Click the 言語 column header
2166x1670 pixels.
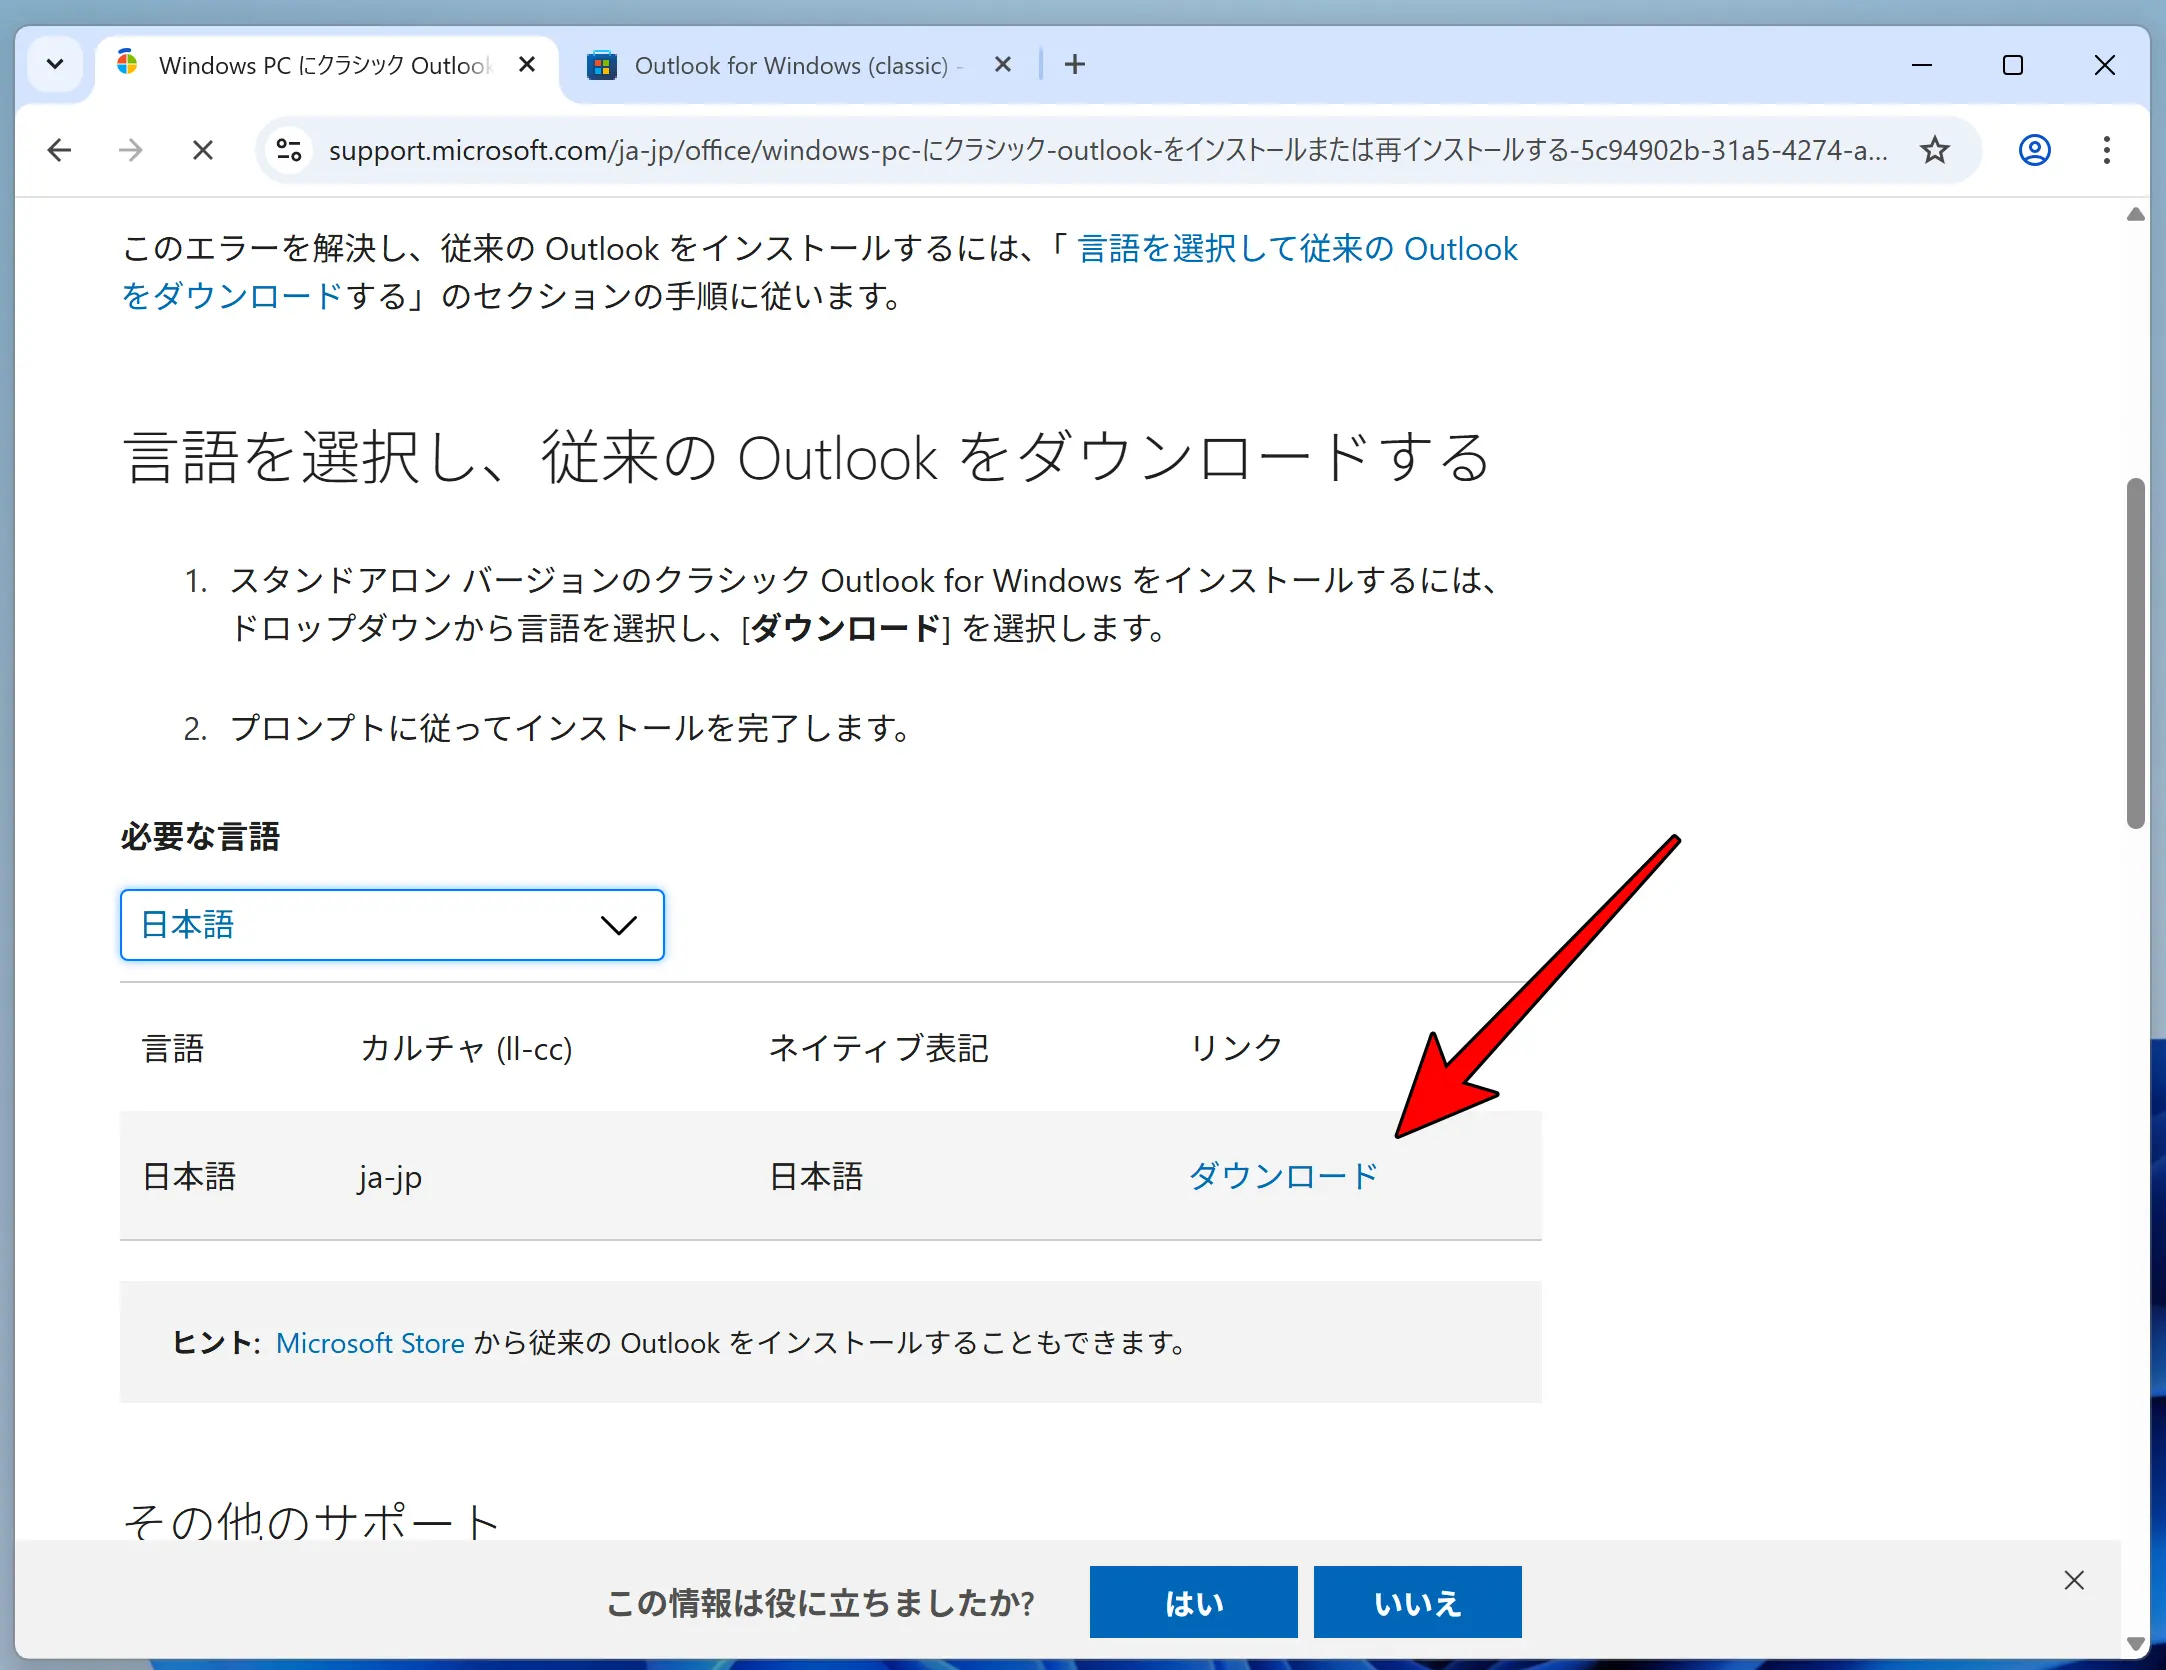click(173, 1048)
